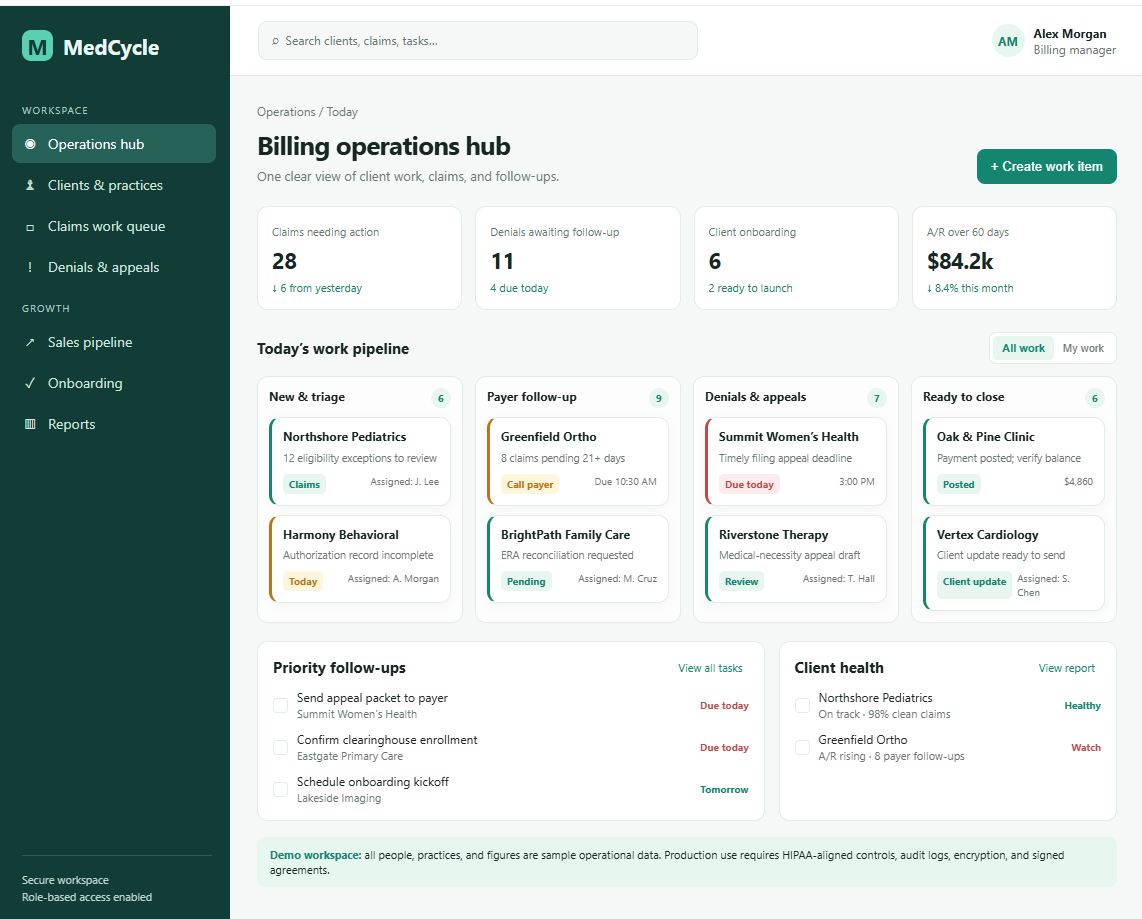Open the Summit Women's Health card
Screen dimensions: 1142x919
coord(796,462)
